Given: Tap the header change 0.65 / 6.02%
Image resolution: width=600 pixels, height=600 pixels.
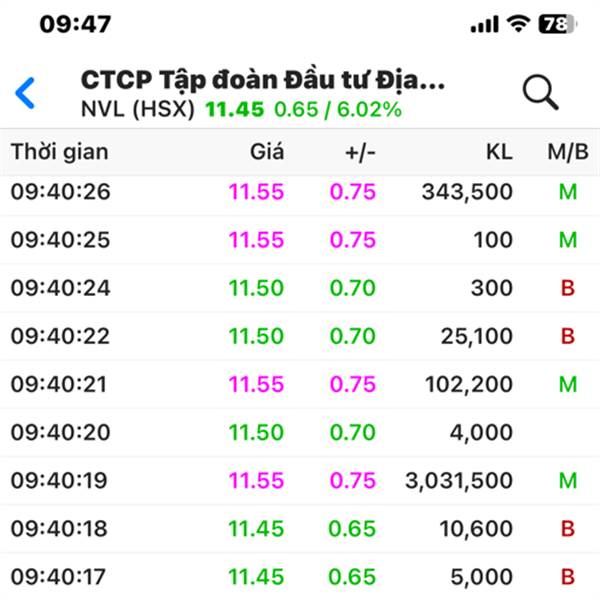Looking at the screenshot, I should (338, 109).
